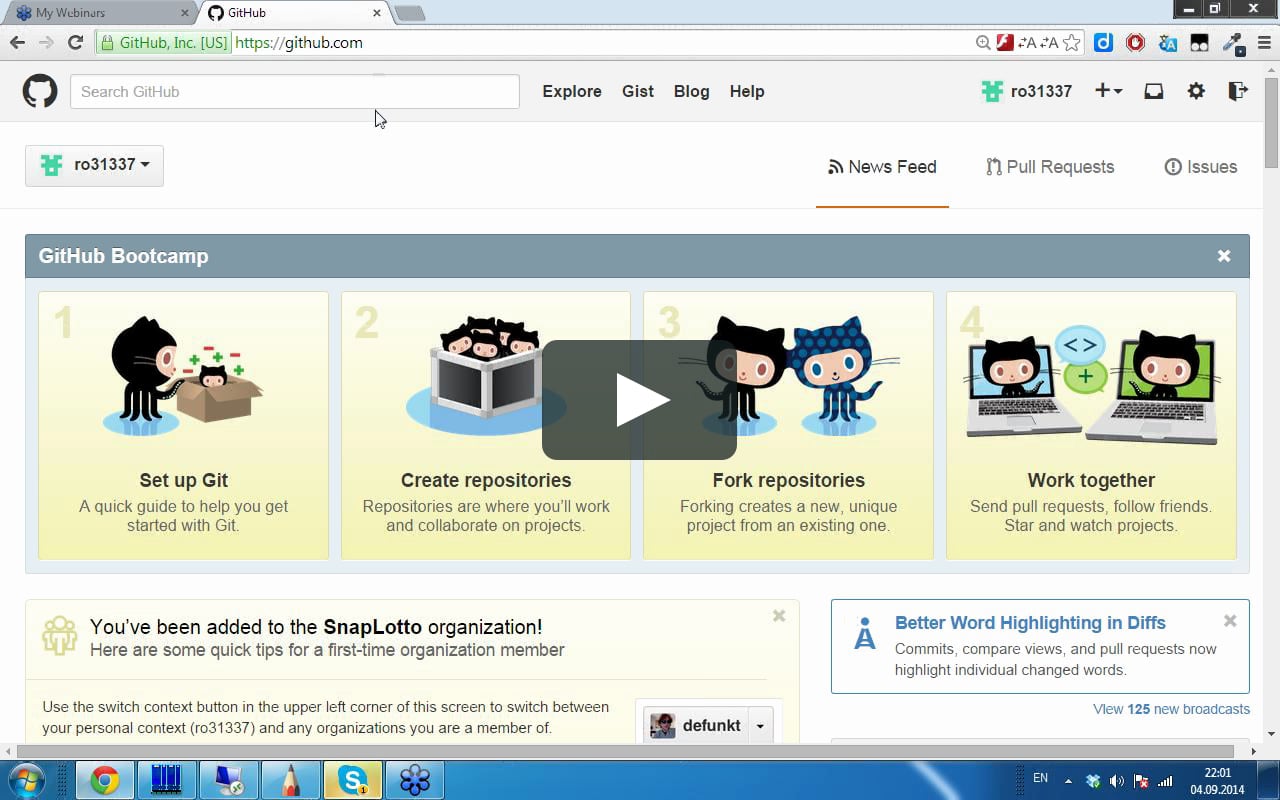Click the volume speaker tray icon

[1116, 780]
